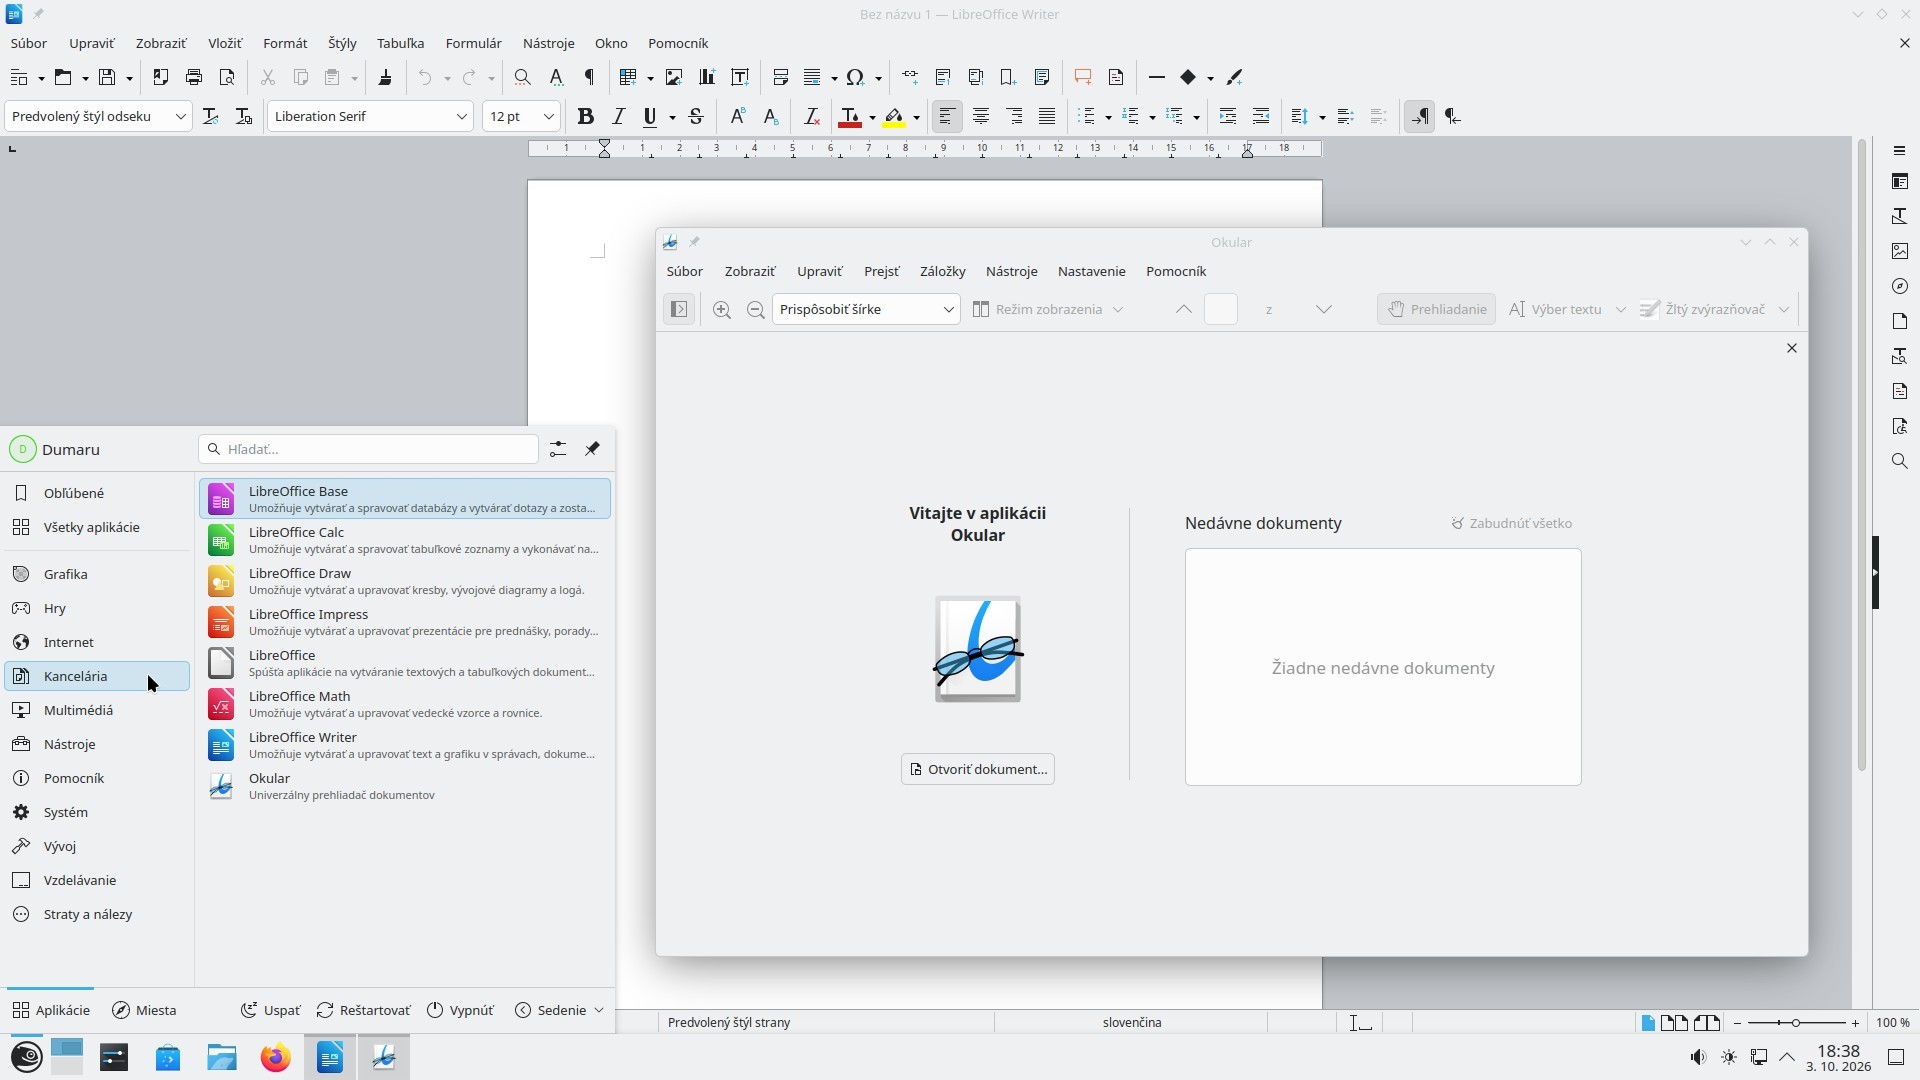Image resolution: width=1920 pixels, height=1080 pixels.
Task: Open the 12 pt font size dropdown
Action: 548,117
